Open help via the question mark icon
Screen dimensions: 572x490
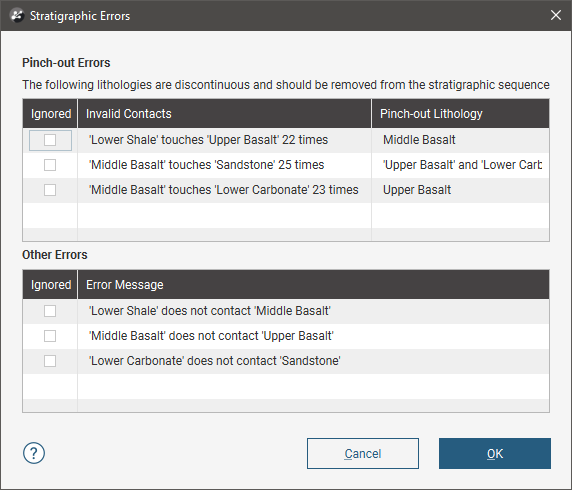pos(34,454)
